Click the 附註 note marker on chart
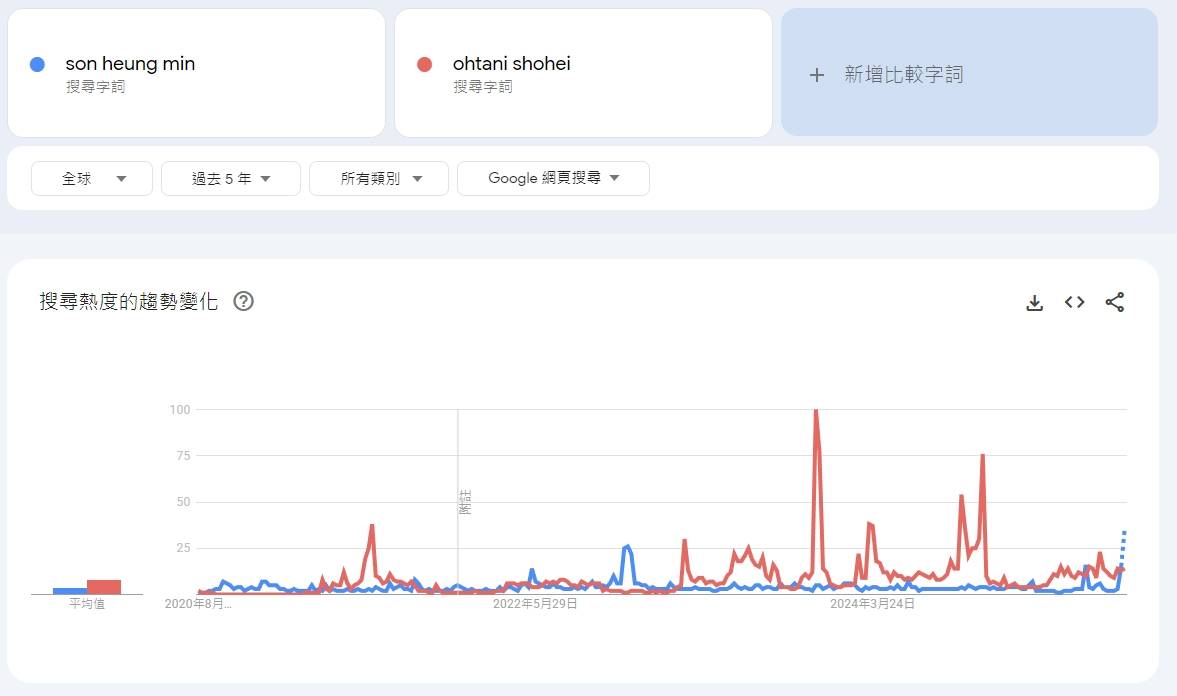Viewport: 1177px width, 696px height. pyautogui.click(x=464, y=502)
